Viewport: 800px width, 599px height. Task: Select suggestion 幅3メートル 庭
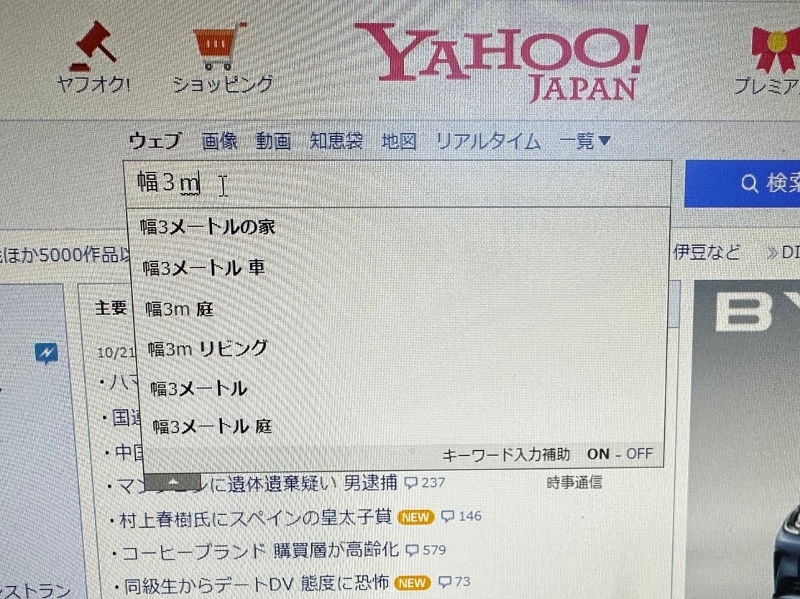pyautogui.click(x=212, y=427)
